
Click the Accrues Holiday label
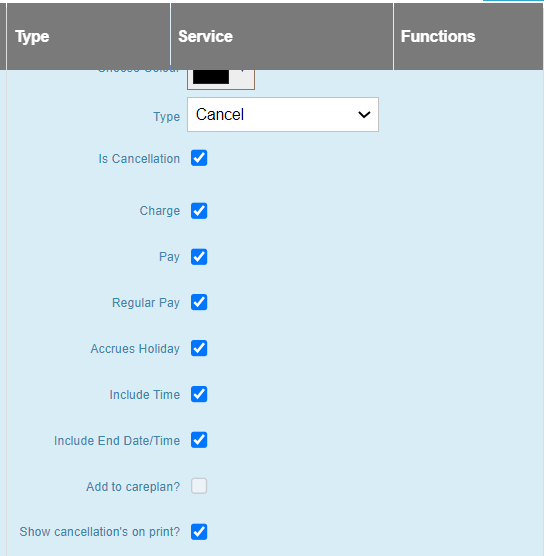(135, 349)
